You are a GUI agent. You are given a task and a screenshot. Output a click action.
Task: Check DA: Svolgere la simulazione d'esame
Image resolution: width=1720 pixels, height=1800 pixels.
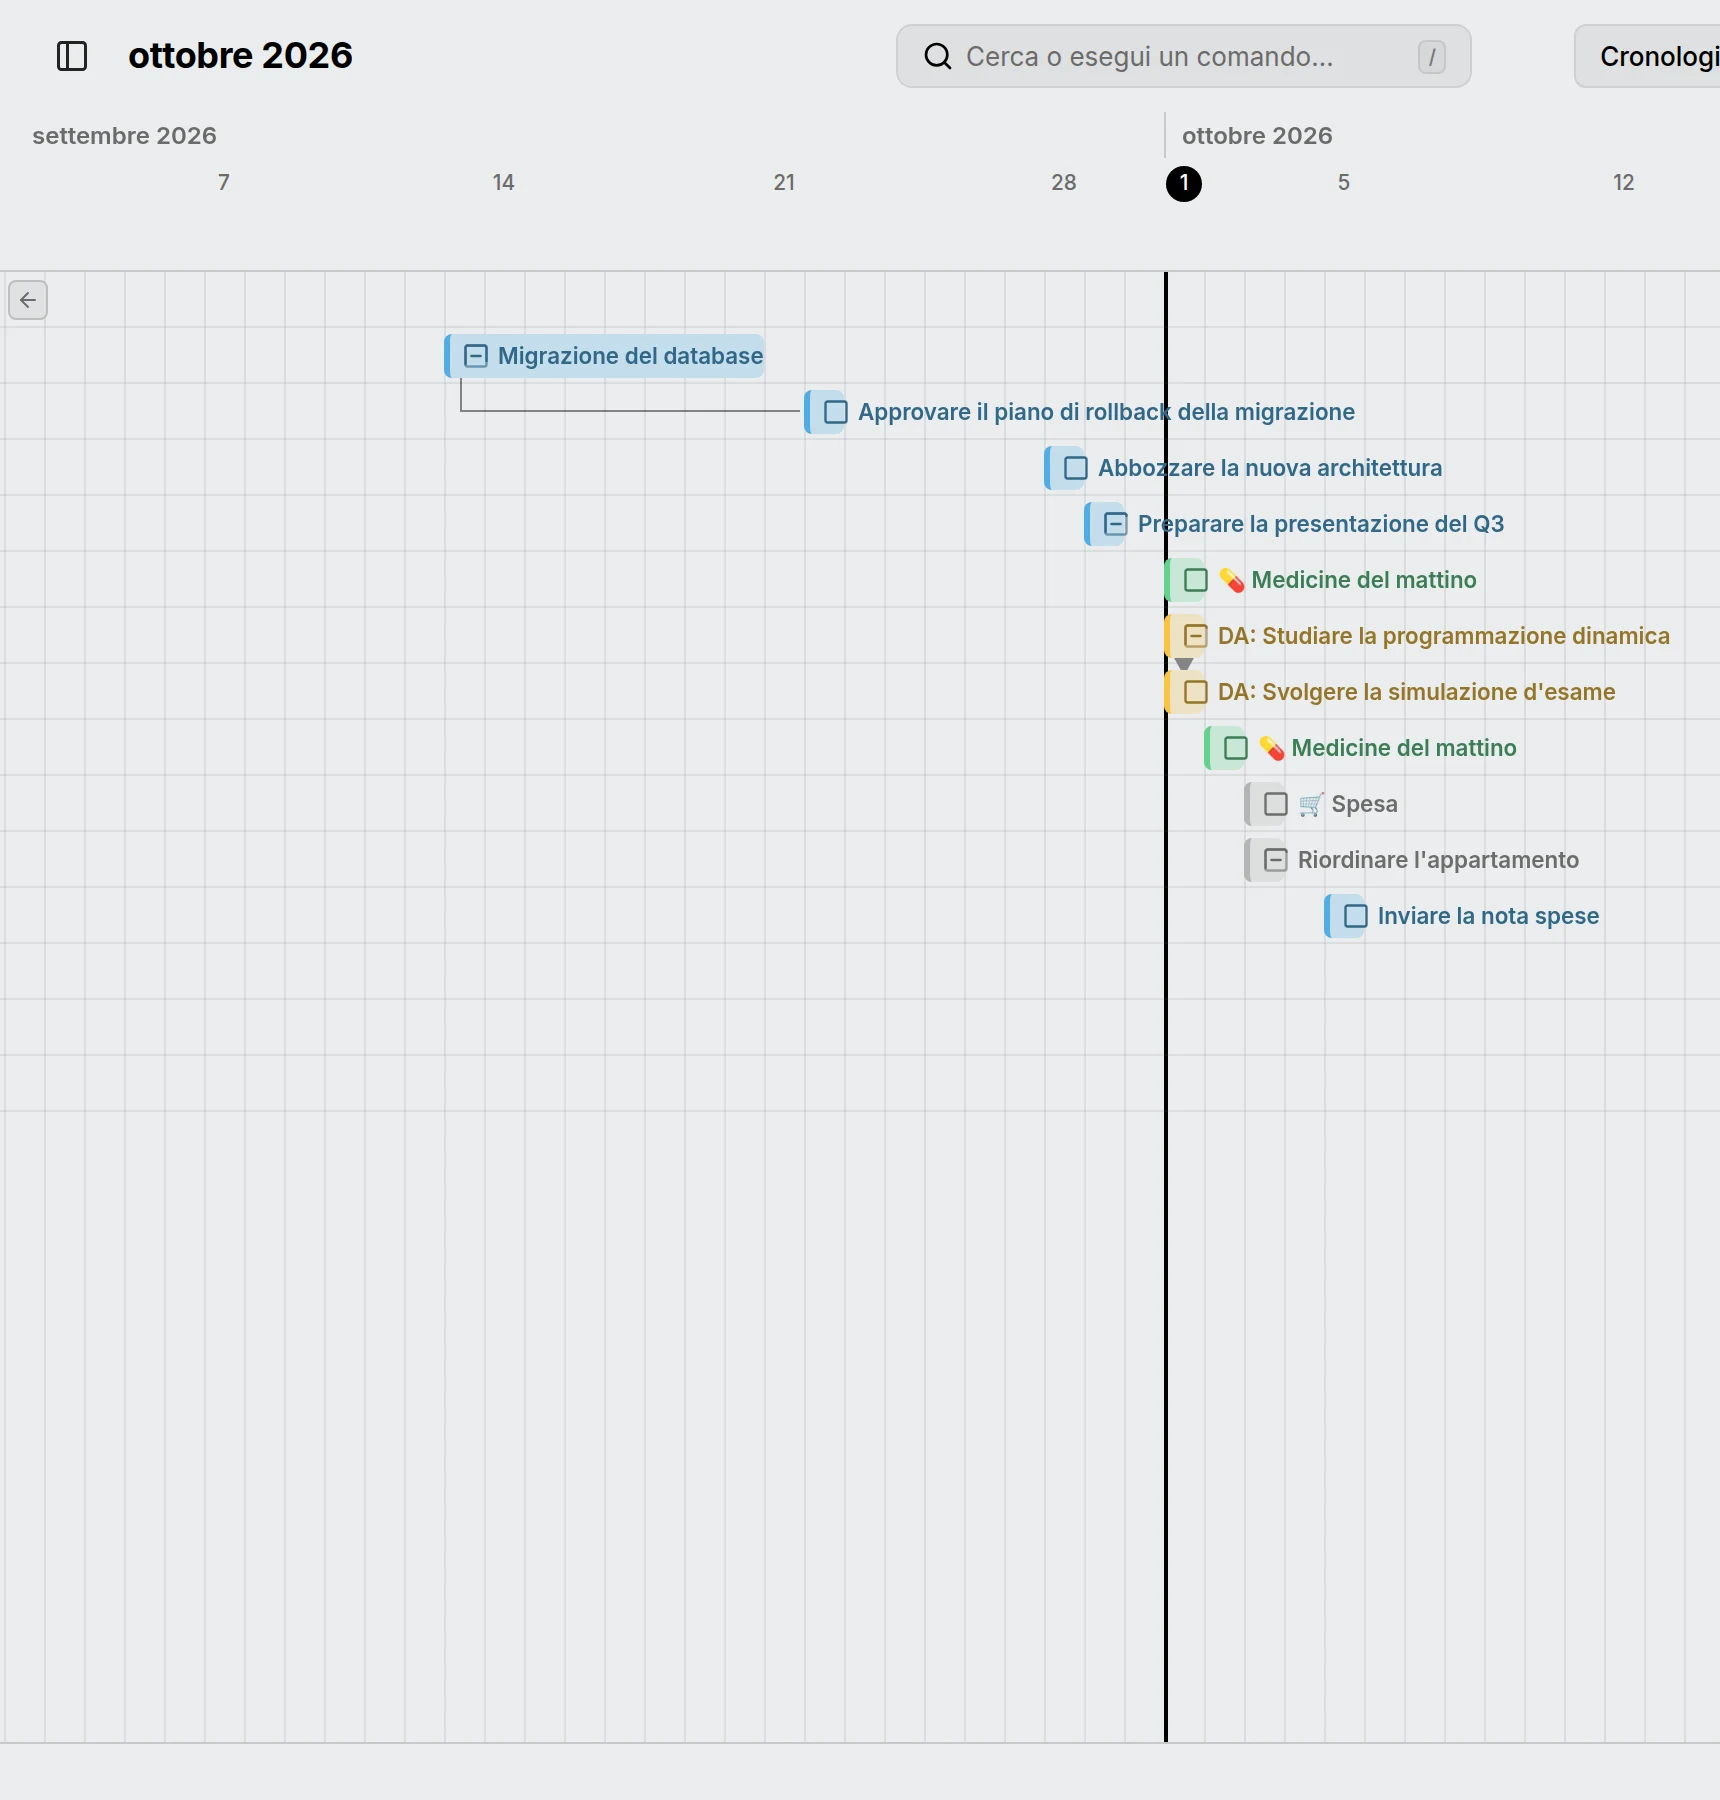tap(1196, 692)
